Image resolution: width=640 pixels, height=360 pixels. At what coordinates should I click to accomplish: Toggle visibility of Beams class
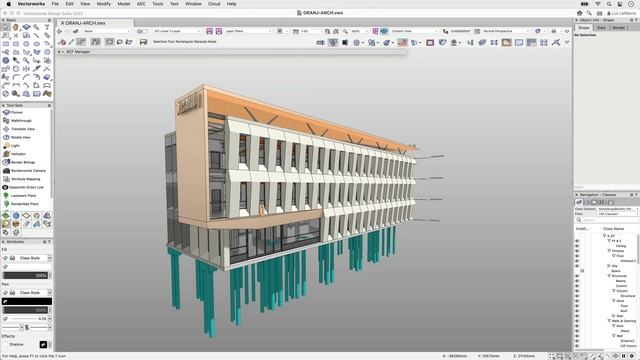coord(577,281)
